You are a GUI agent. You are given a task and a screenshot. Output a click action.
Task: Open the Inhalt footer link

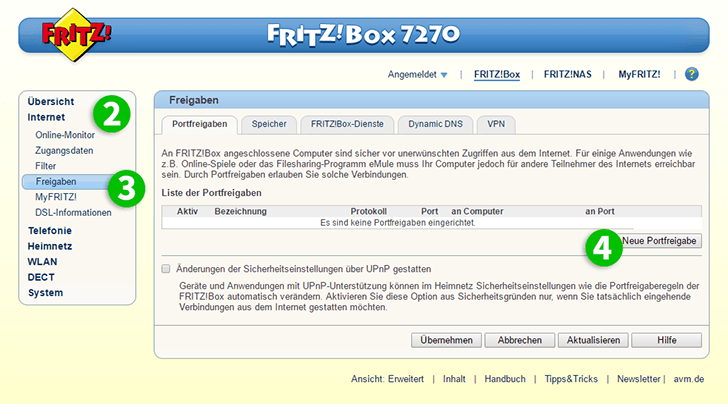pos(454,379)
